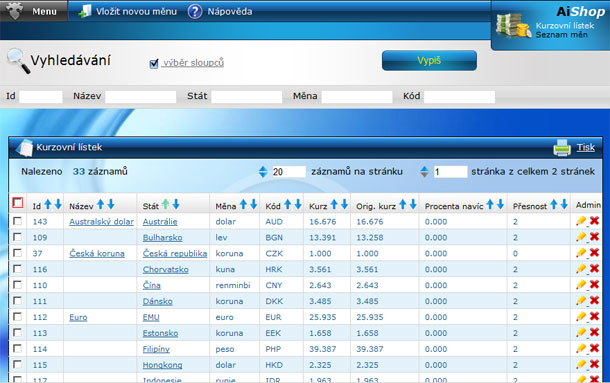The image size is (610, 383).
Task: Click the Vložit novou měnu icon
Action: pos(84,12)
